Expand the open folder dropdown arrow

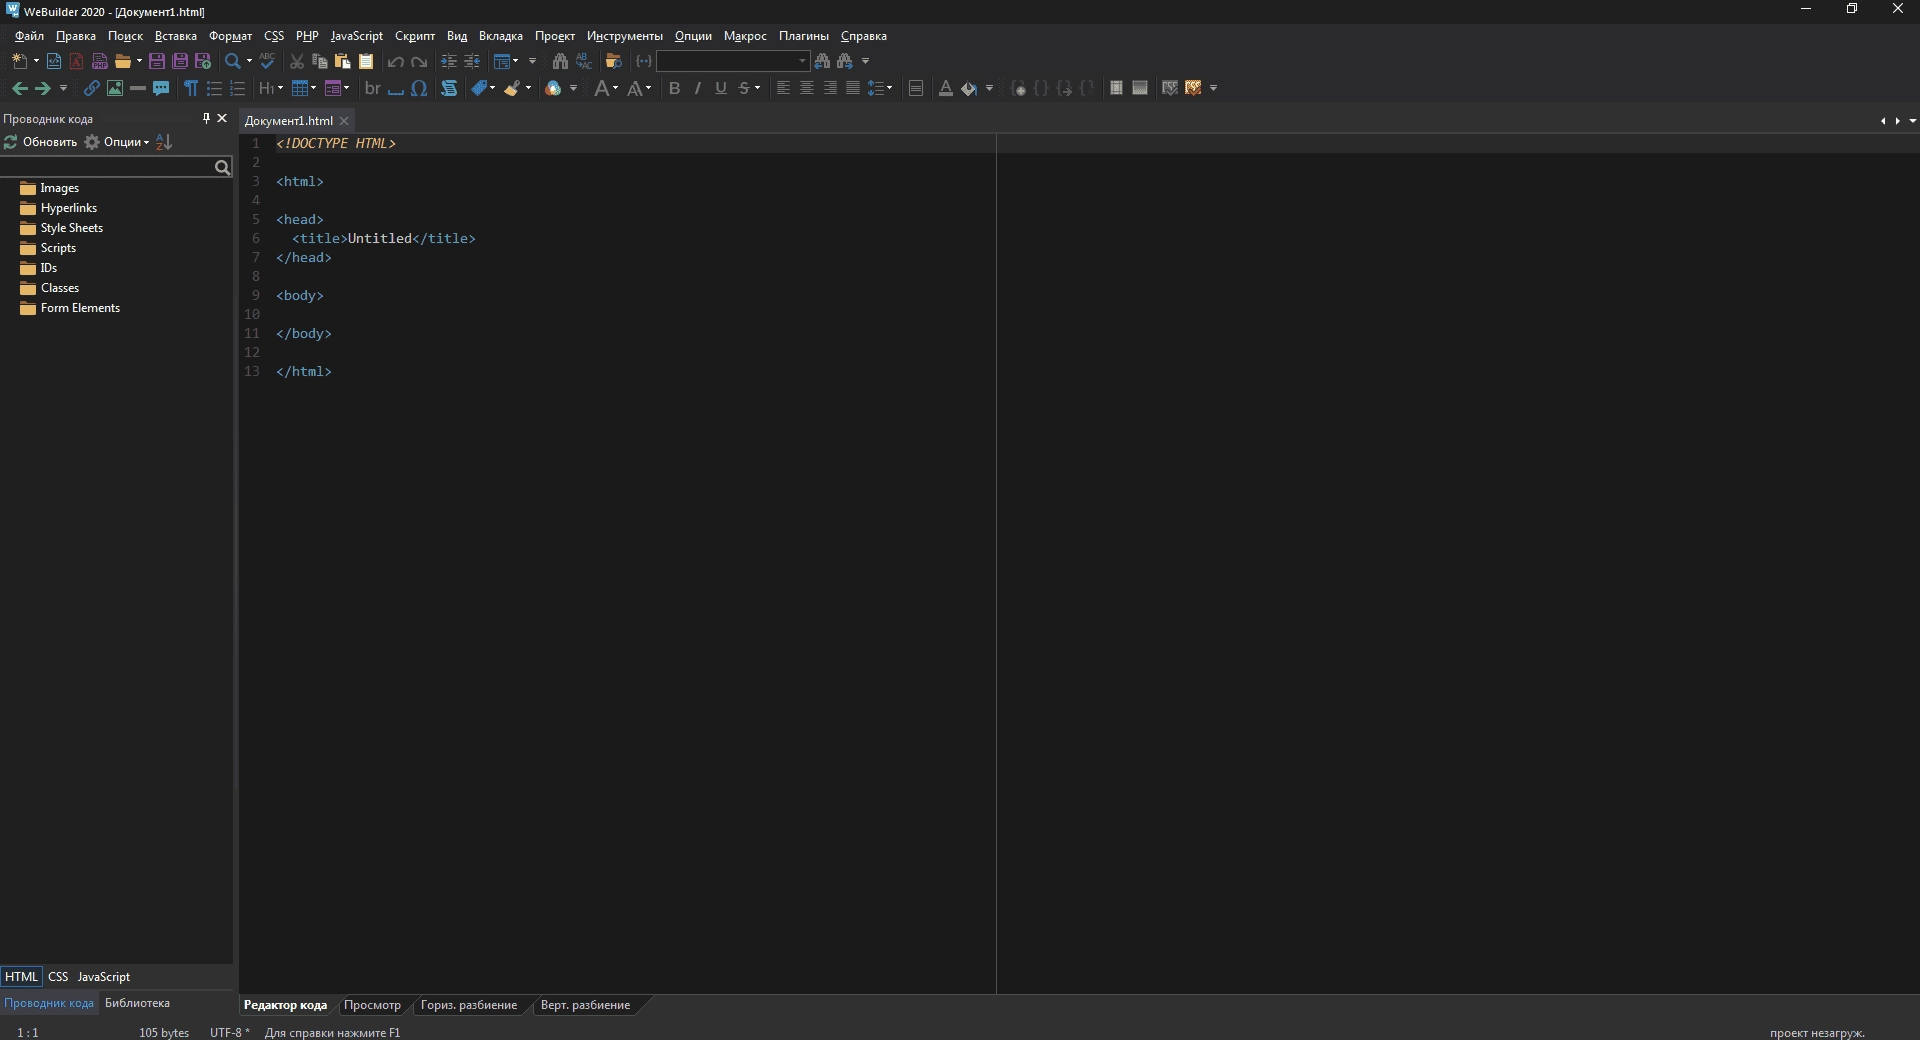point(138,61)
